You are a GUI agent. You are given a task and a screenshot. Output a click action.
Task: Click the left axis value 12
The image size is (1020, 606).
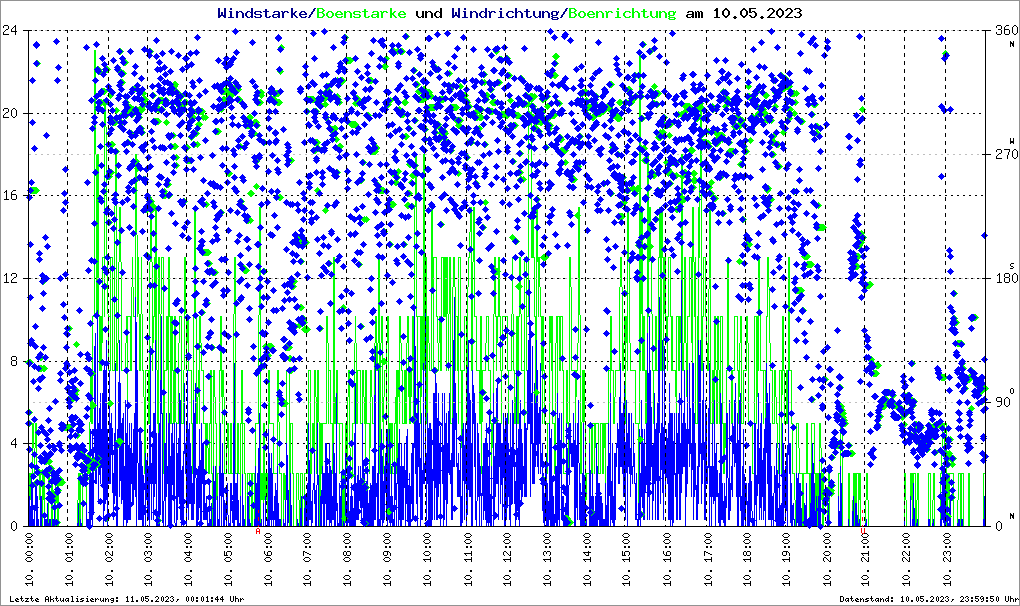tap(10, 278)
